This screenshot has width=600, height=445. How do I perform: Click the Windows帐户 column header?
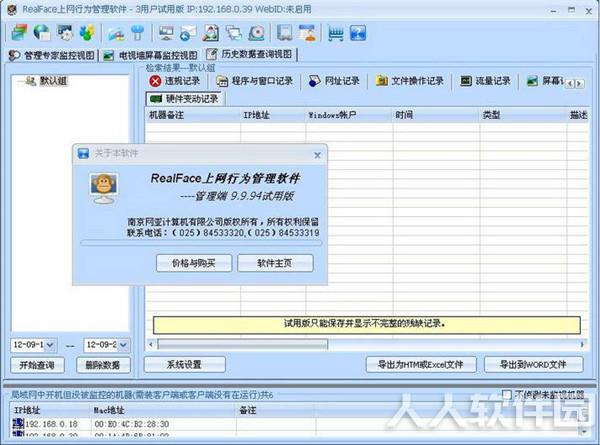tap(349, 115)
